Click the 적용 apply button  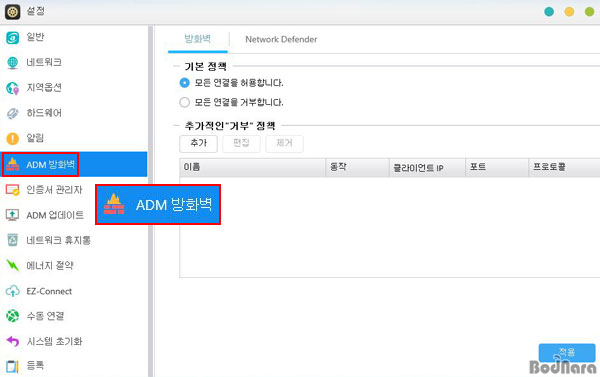[x=567, y=353]
